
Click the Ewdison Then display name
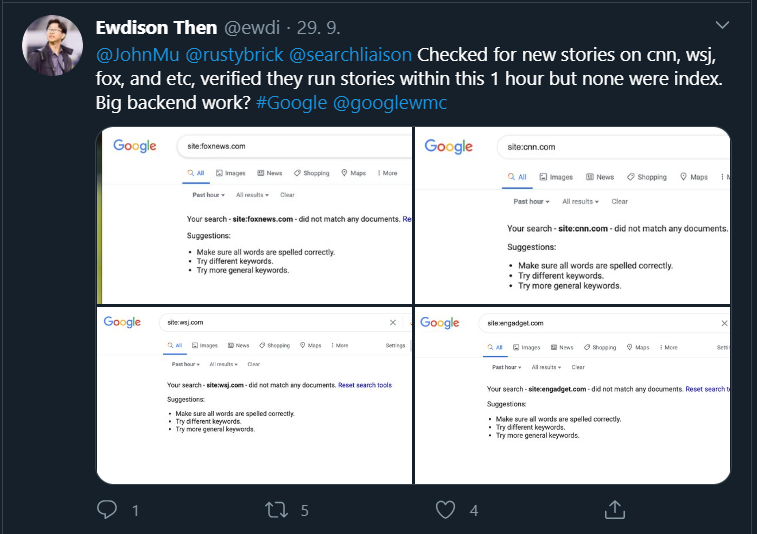click(x=156, y=28)
